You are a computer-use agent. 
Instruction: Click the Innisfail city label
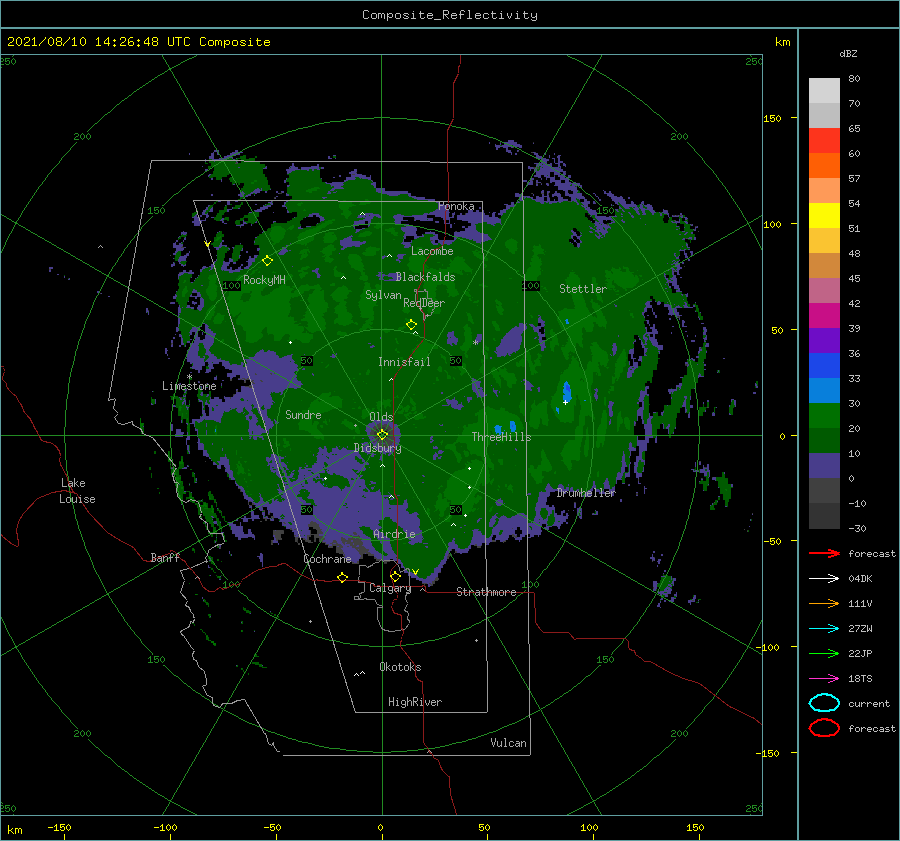pyautogui.click(x=404, y=362)
